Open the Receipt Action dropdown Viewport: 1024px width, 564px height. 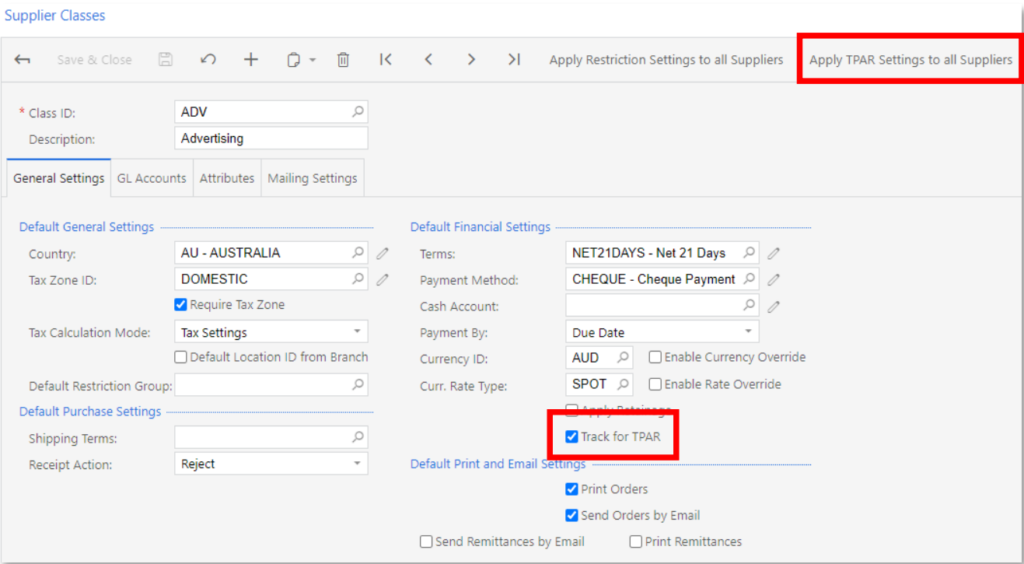[271, 464]
